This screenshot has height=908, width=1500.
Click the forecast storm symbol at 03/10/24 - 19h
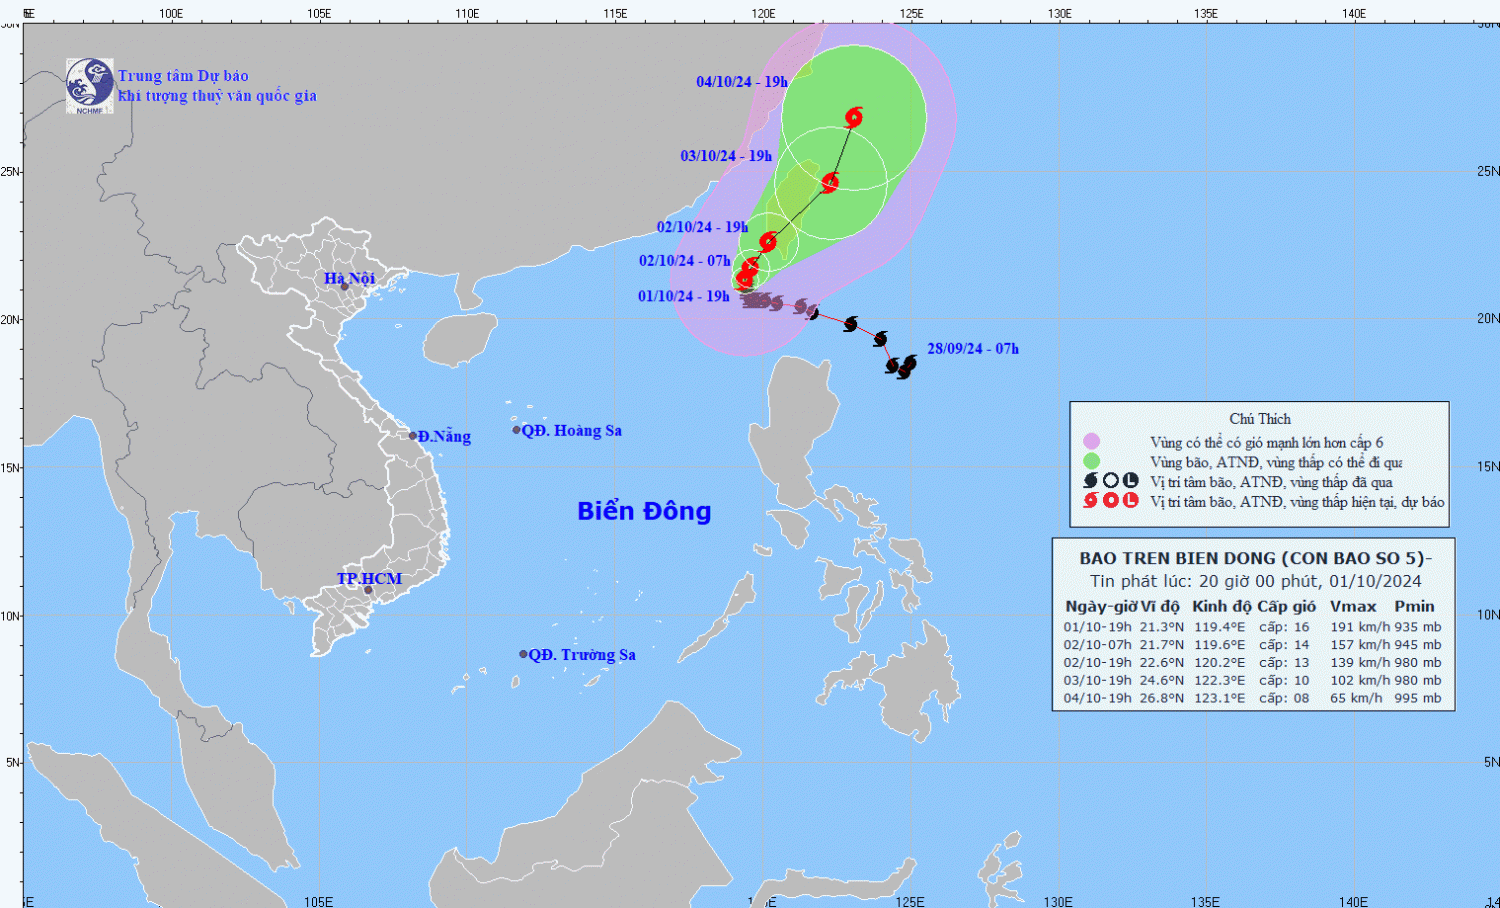pyautogui.click(x=830, y=182)
